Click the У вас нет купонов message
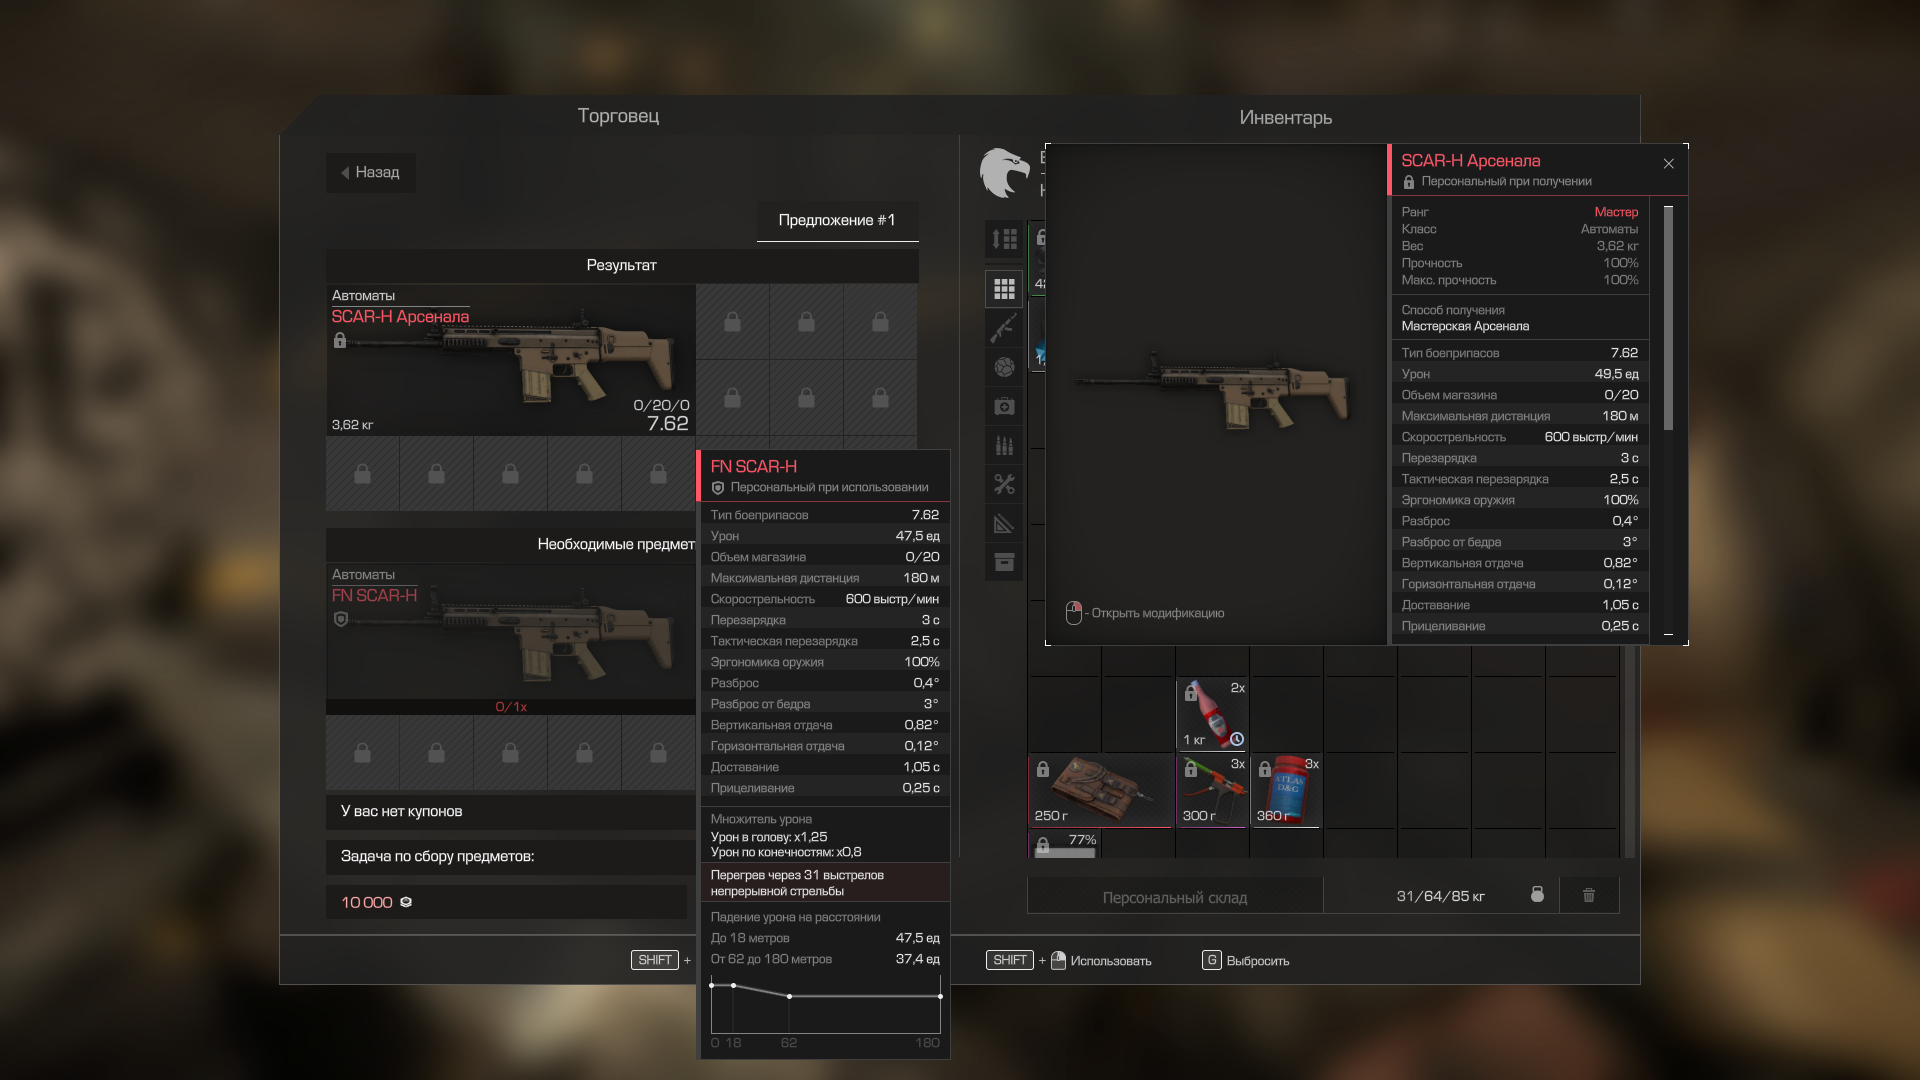The image size is (1920, 1080). click(401, 811)
